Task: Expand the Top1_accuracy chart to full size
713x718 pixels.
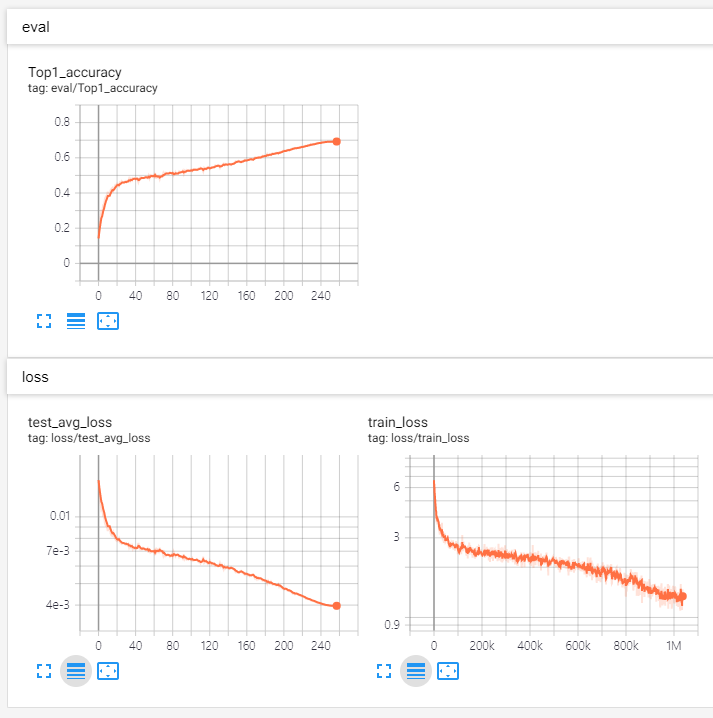Action: pos(43,321)
